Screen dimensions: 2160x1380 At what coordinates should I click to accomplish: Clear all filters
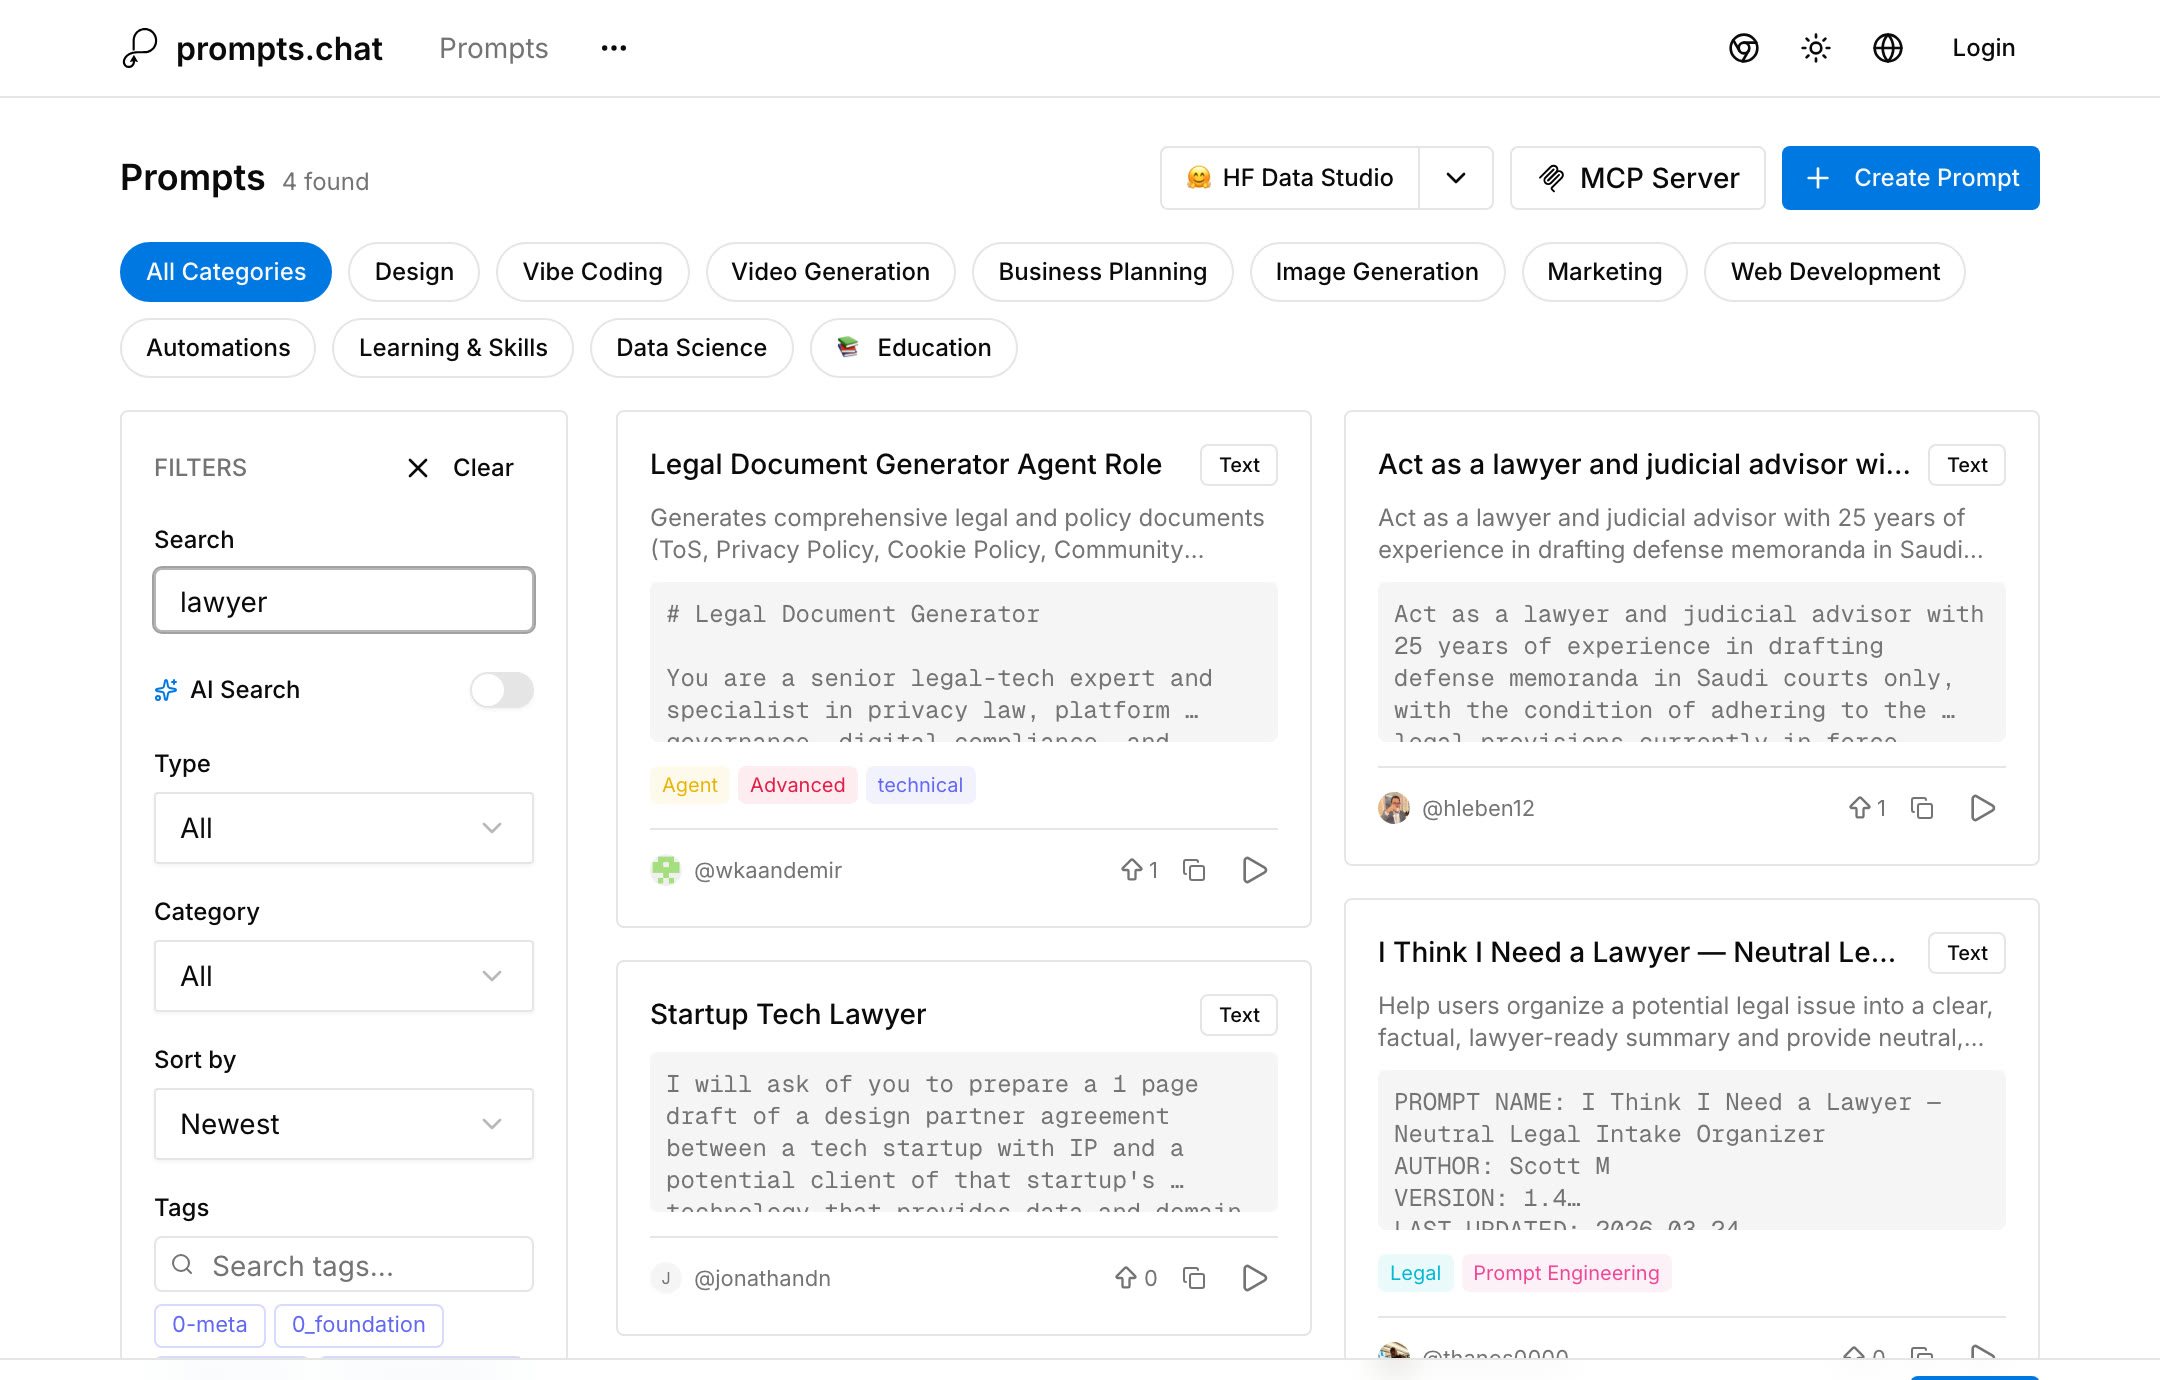point(461,468)
